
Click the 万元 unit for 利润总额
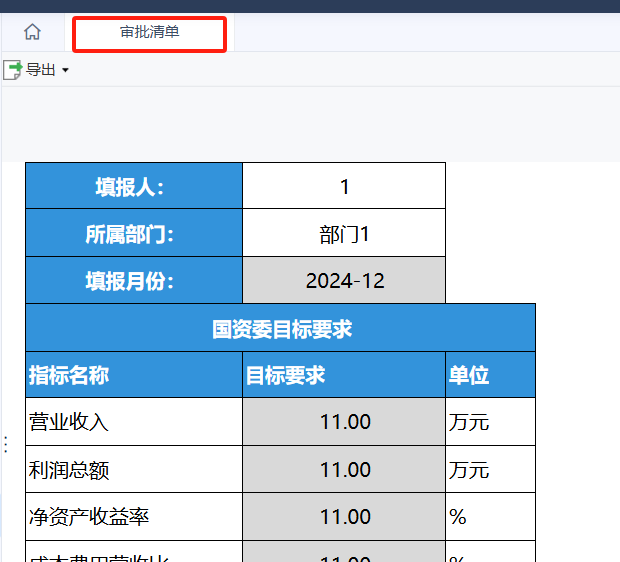(490, 469)
